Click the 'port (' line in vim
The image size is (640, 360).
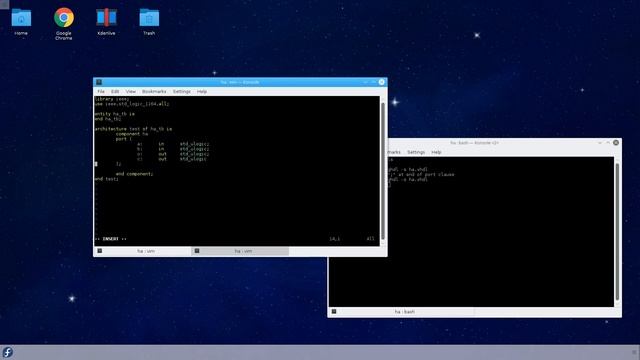point(124,139)
